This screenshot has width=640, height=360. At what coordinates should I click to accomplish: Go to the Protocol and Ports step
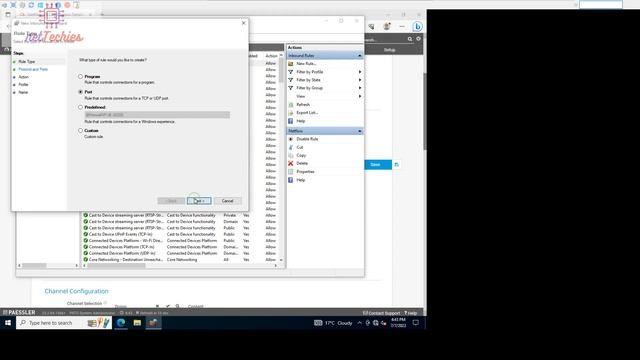(x=33, y=69)
